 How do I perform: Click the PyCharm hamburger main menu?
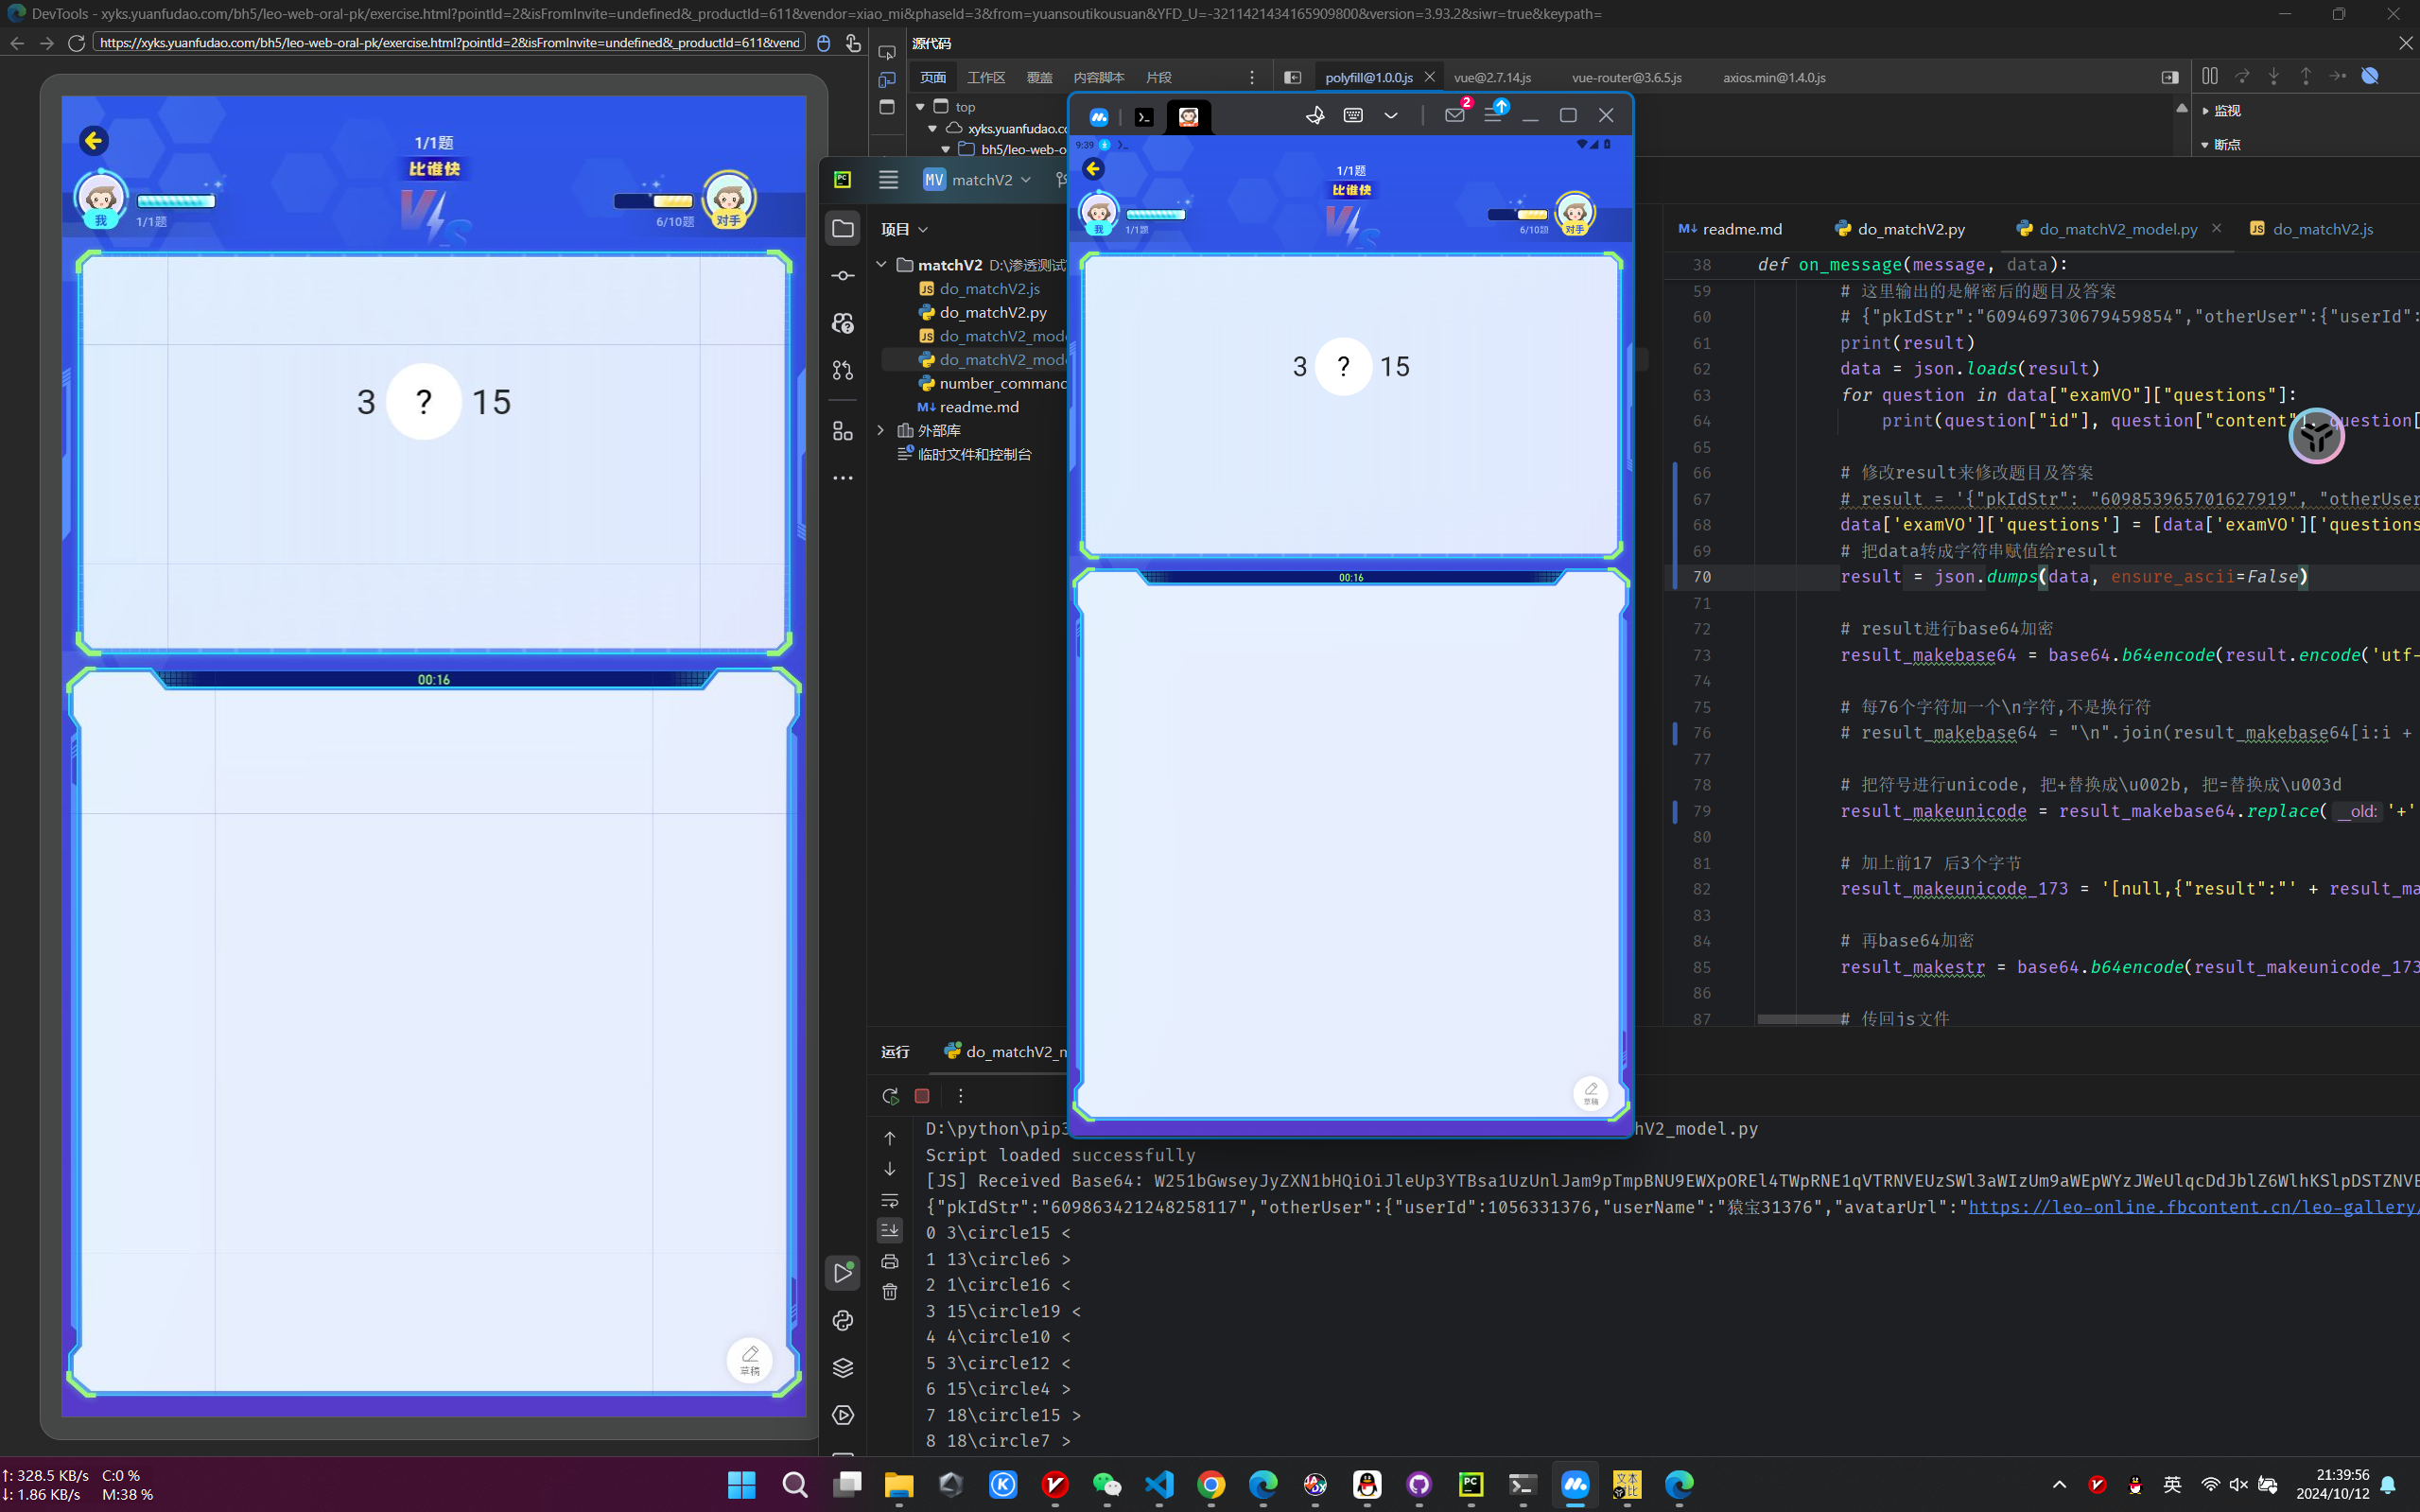[x=888, y=180]
